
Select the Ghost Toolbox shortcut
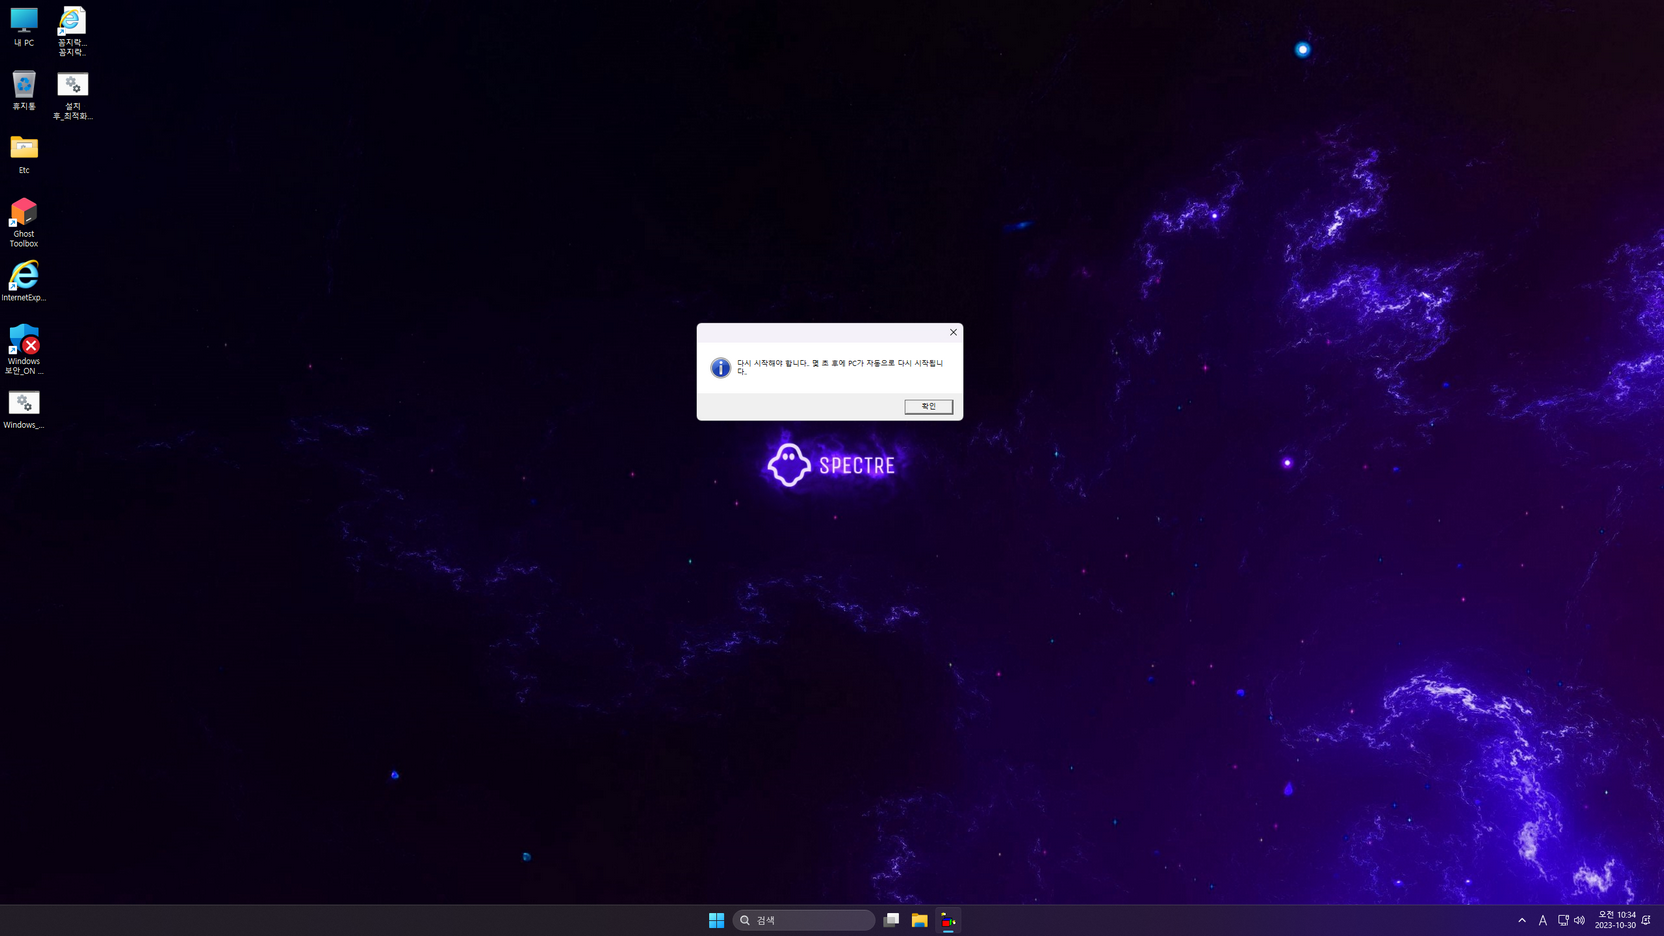point(24,222)
